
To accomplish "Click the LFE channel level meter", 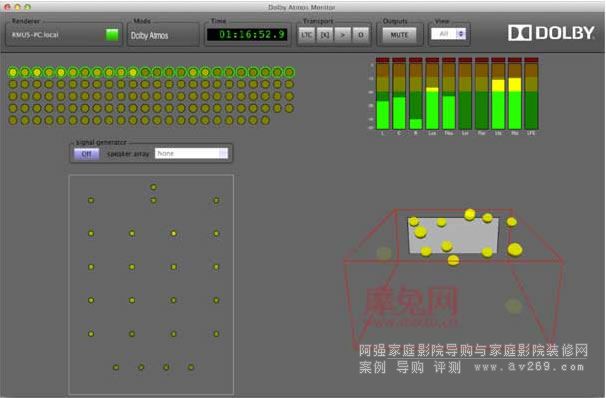I will [x=531, y=93].
